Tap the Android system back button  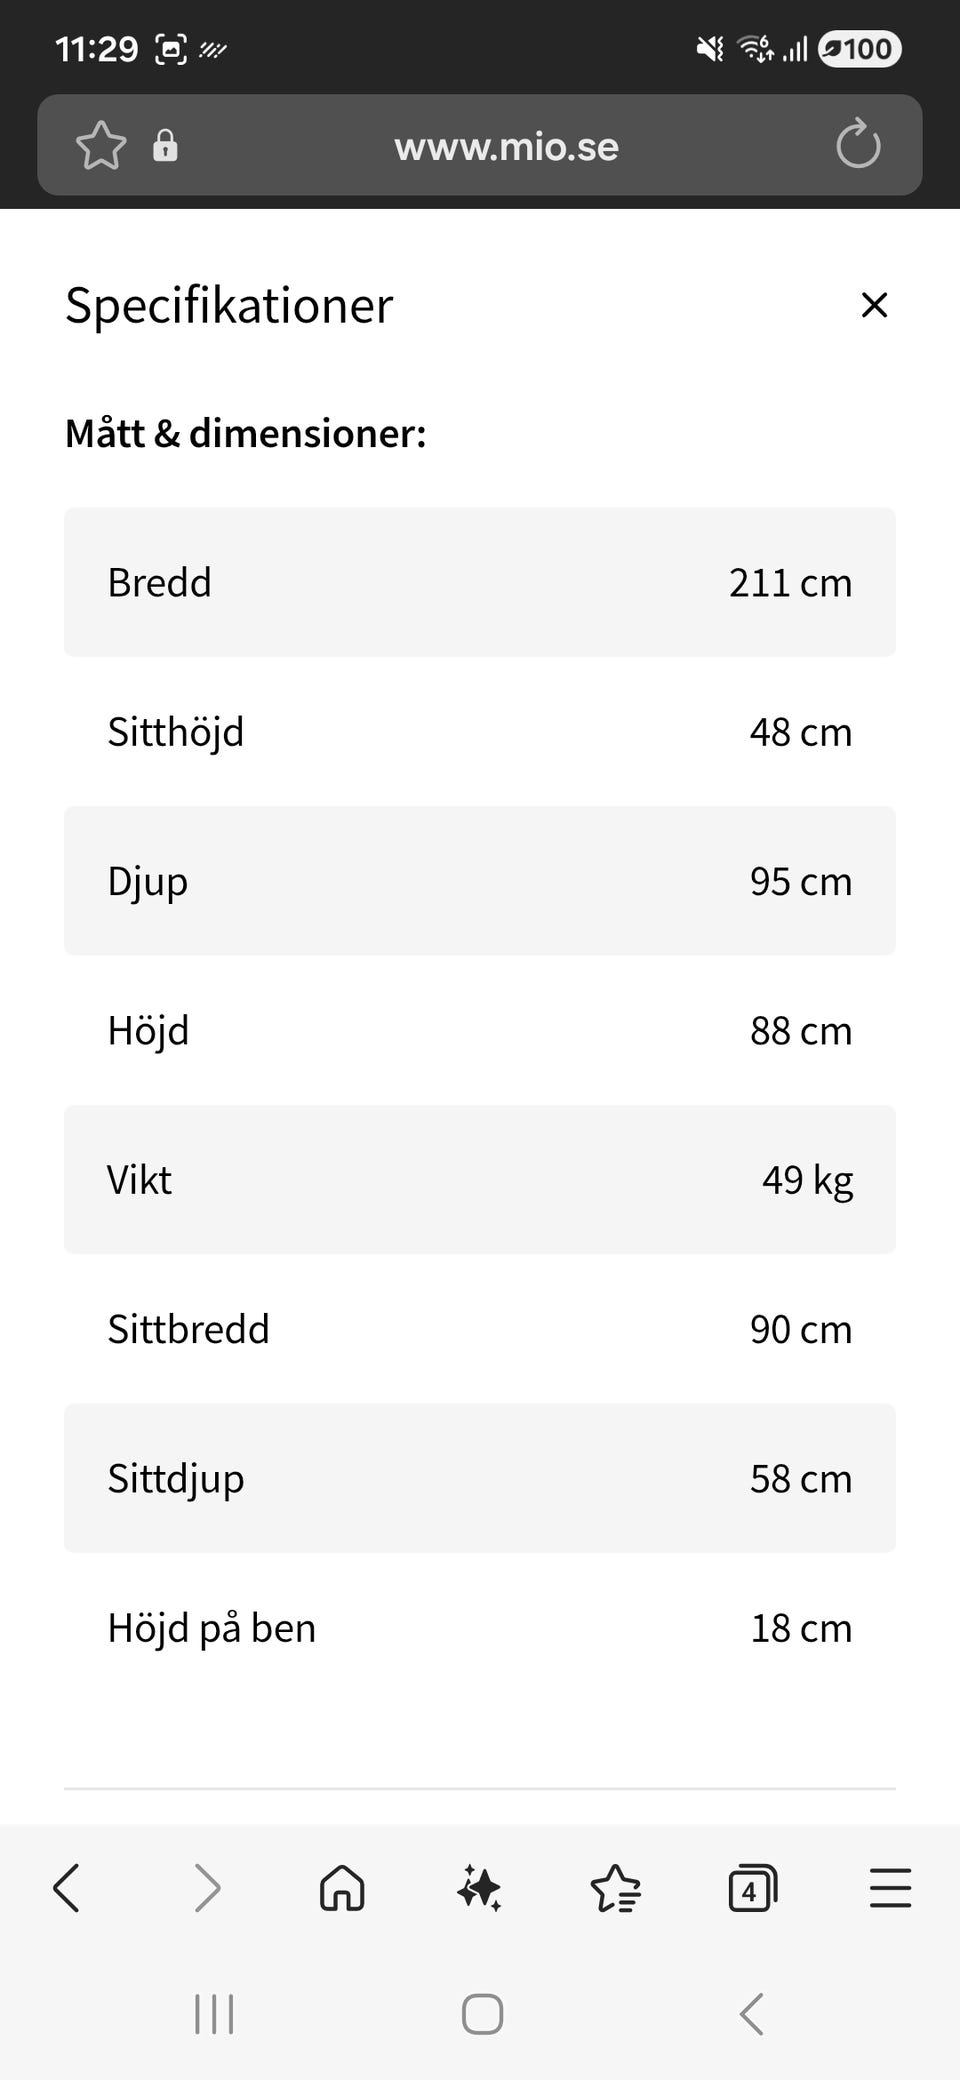coord(752,2014)
